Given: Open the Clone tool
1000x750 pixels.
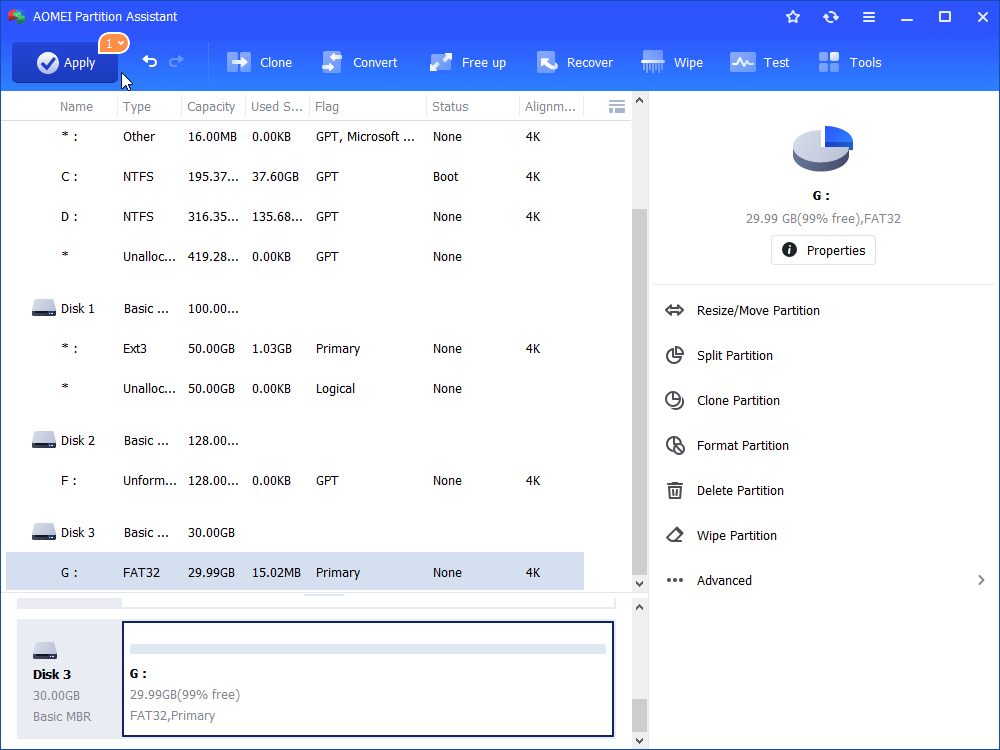Looking at the screenshot, I should pos(260,62).
